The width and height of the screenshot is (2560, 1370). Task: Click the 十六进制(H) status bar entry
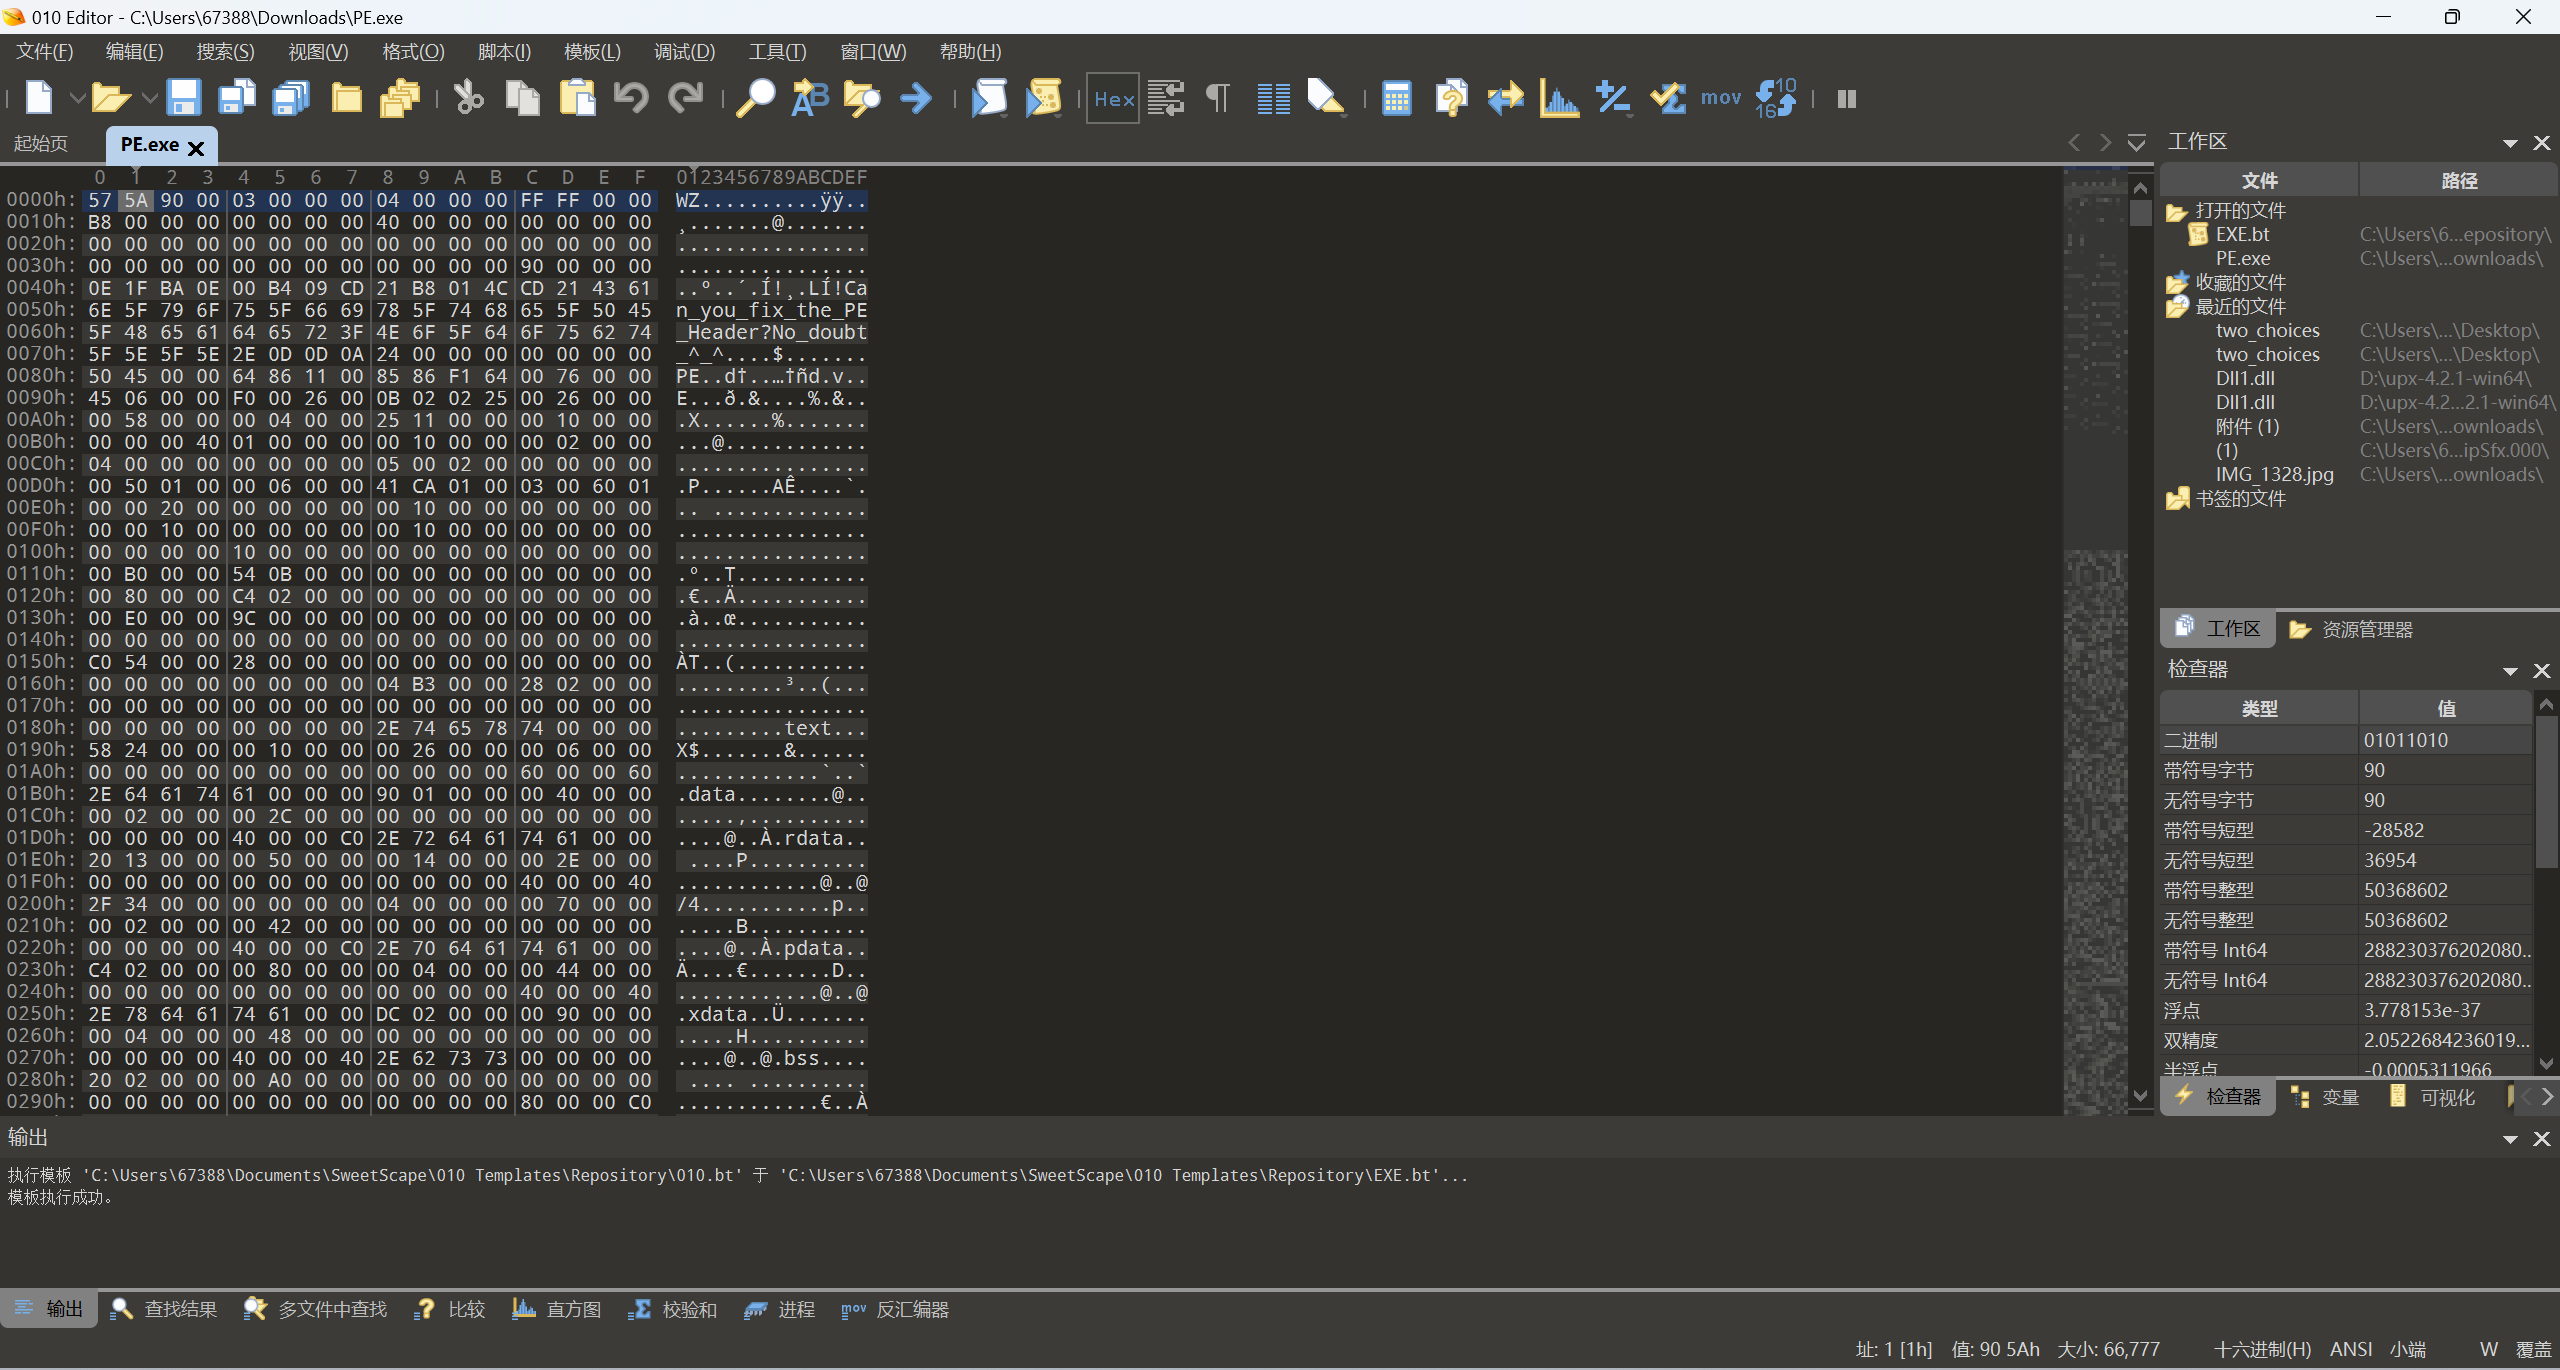tap(2262, 1349)
